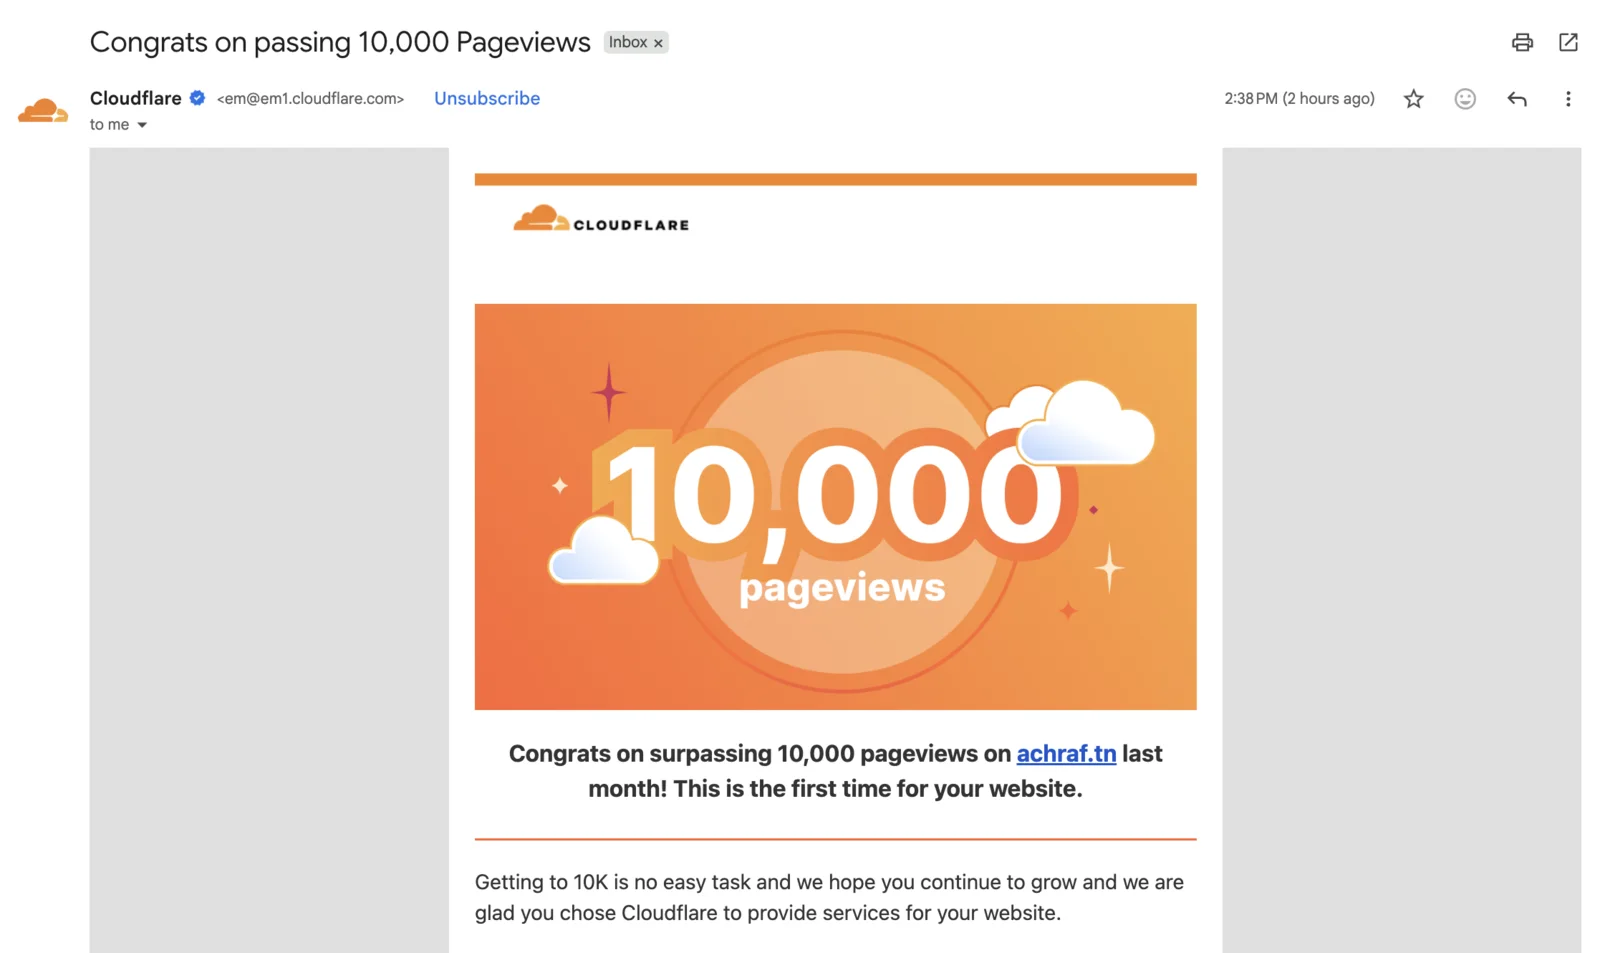Click the verified sender checkmark badge
The image size is (1600, 953).
pyautogui.click(x=198, y=98)
